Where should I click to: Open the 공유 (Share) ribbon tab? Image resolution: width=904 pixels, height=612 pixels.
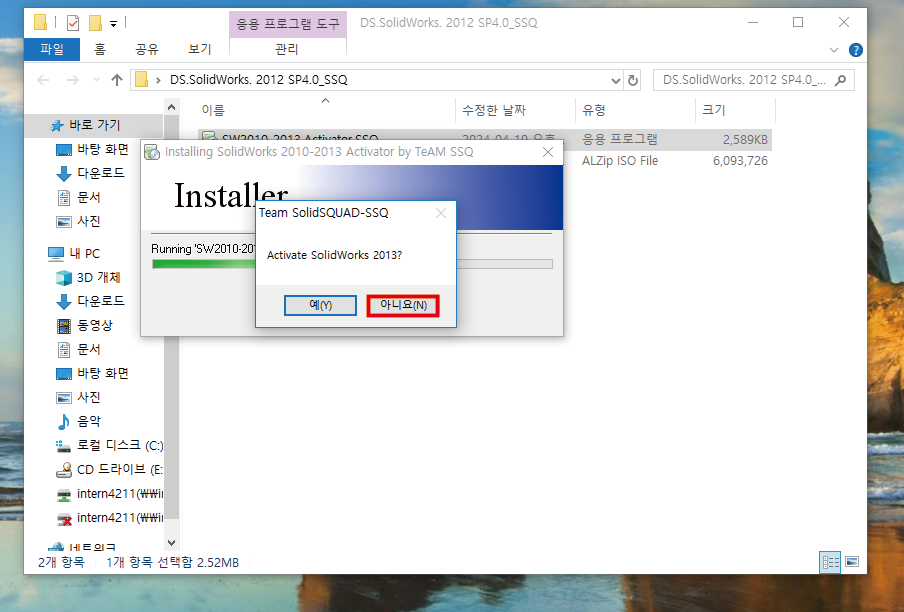[x=146, y=50]
